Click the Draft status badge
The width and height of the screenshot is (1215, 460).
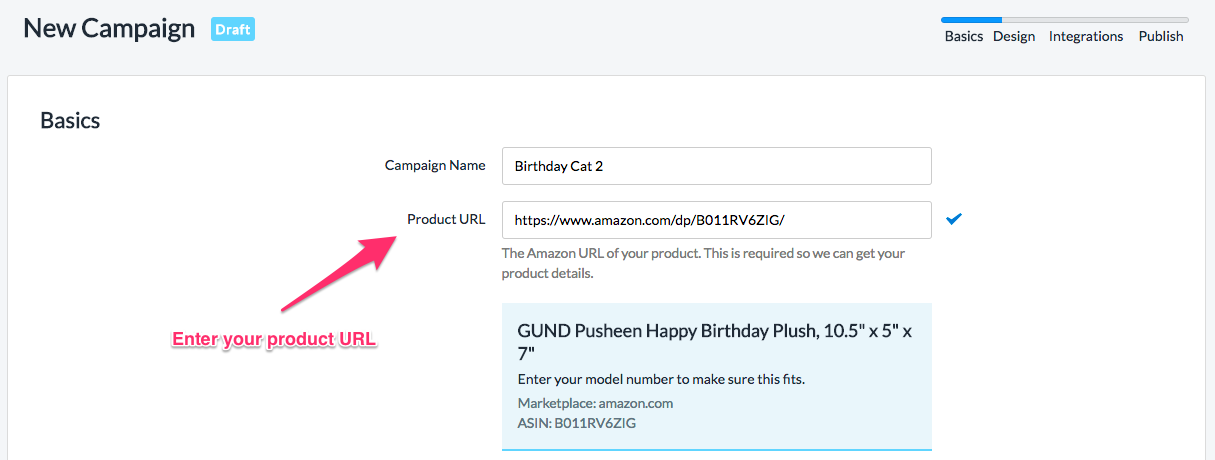[x=233, y=29]
